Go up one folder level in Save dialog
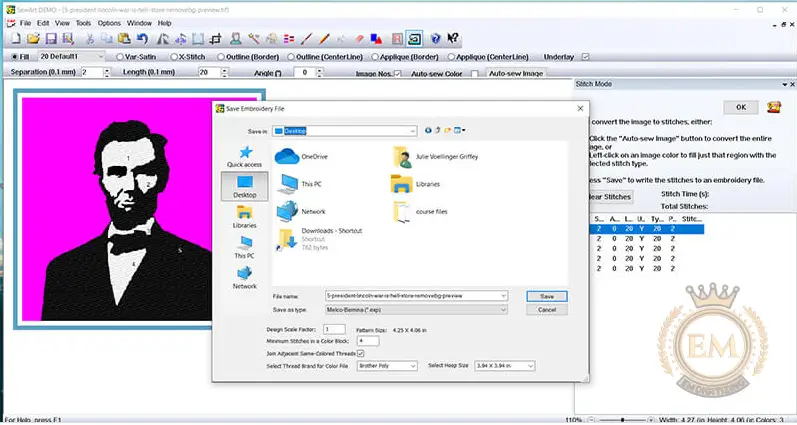 438,131
